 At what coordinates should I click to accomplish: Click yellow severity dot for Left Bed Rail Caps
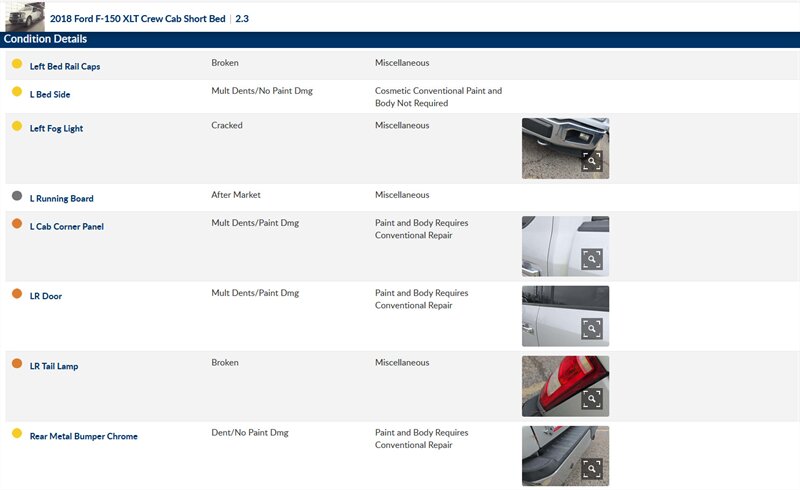17,64
